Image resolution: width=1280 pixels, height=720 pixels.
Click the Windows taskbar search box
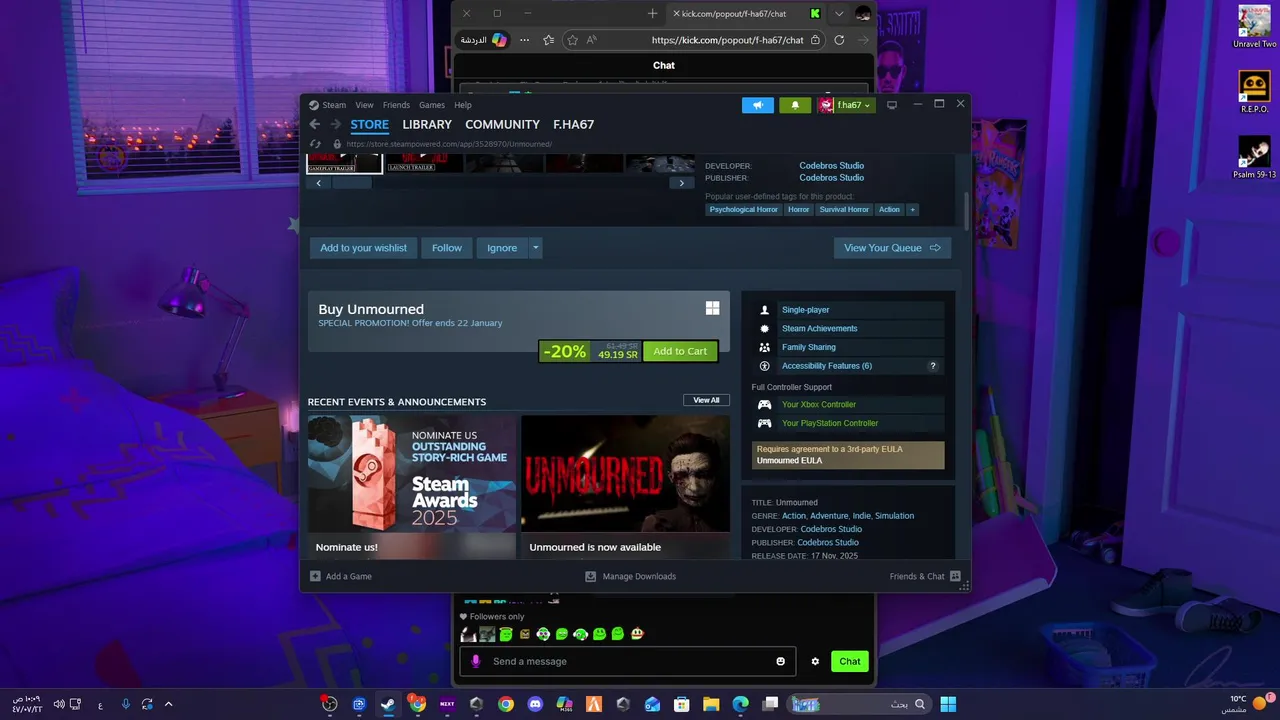(x=860, y=704)
